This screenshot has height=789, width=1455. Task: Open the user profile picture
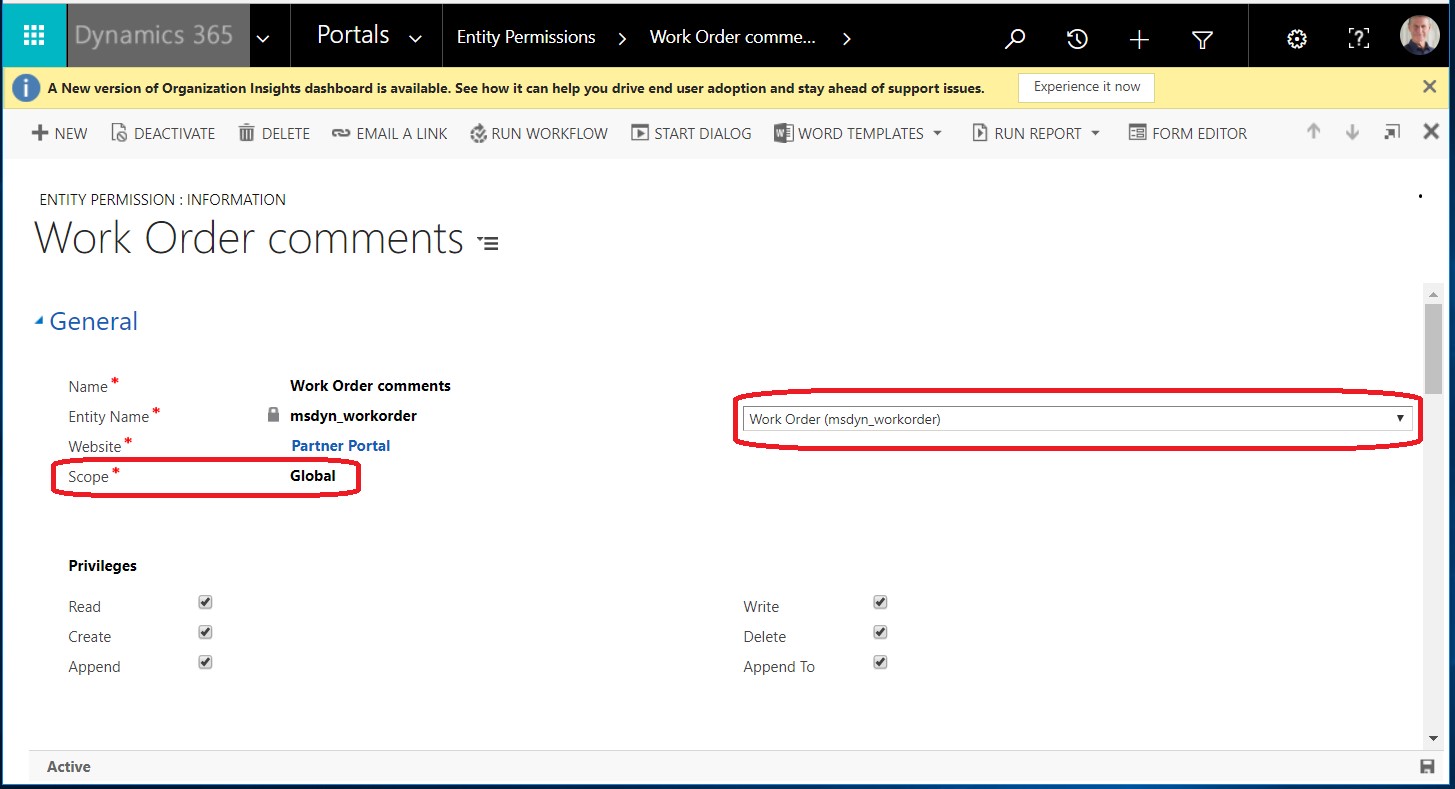[x=1419, y=34]
